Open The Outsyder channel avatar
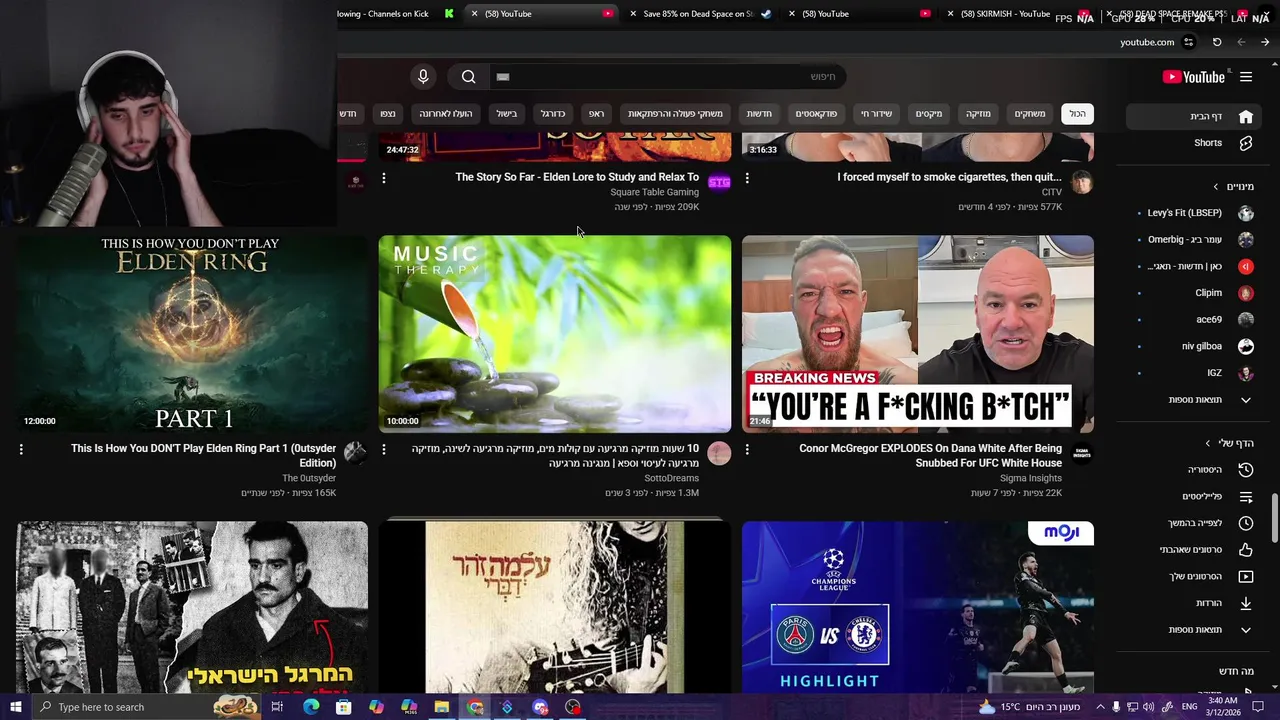The height and width of the screenshot is (720, 1280). 355,454
